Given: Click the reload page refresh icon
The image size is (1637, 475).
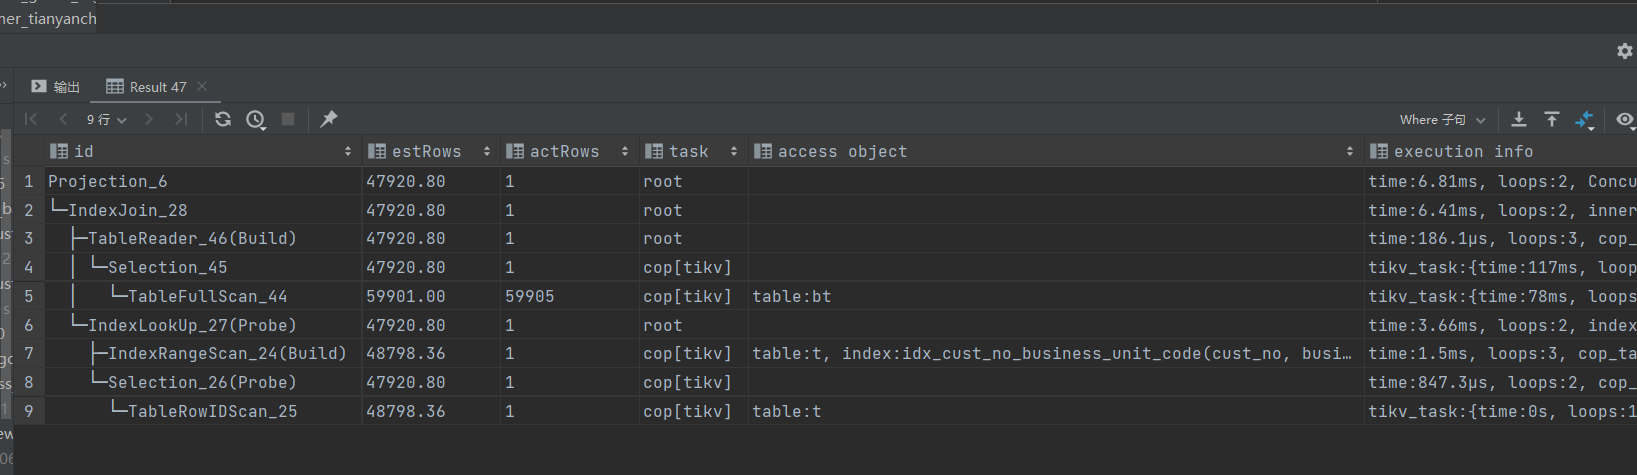Looking at the screenshot, I should (223, 119).
